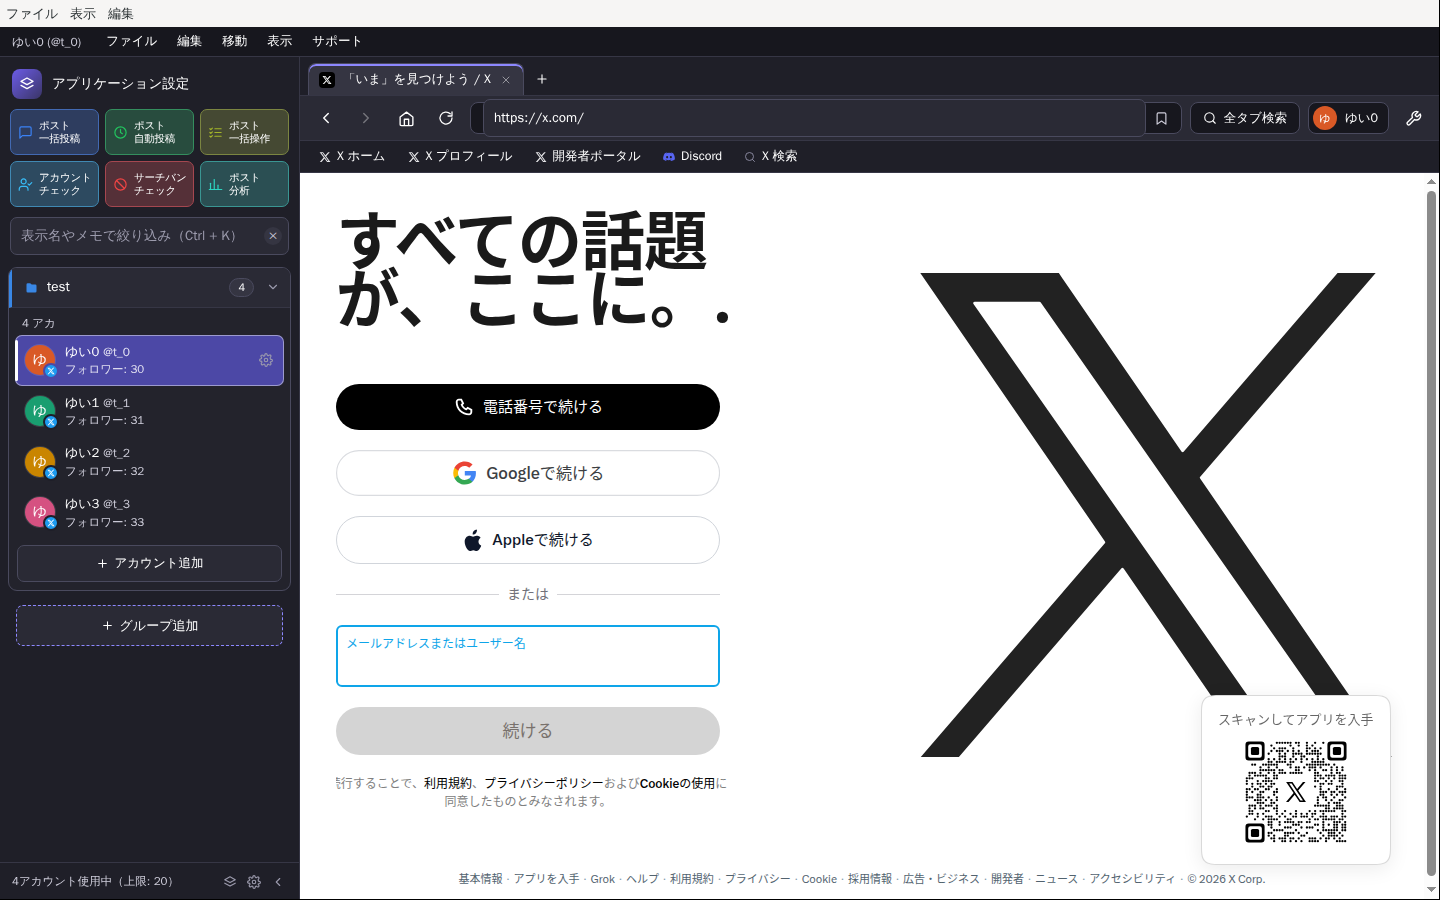Open サポート menu
Viewport: 1440px width, 900px height.
[x=336, y=41]
